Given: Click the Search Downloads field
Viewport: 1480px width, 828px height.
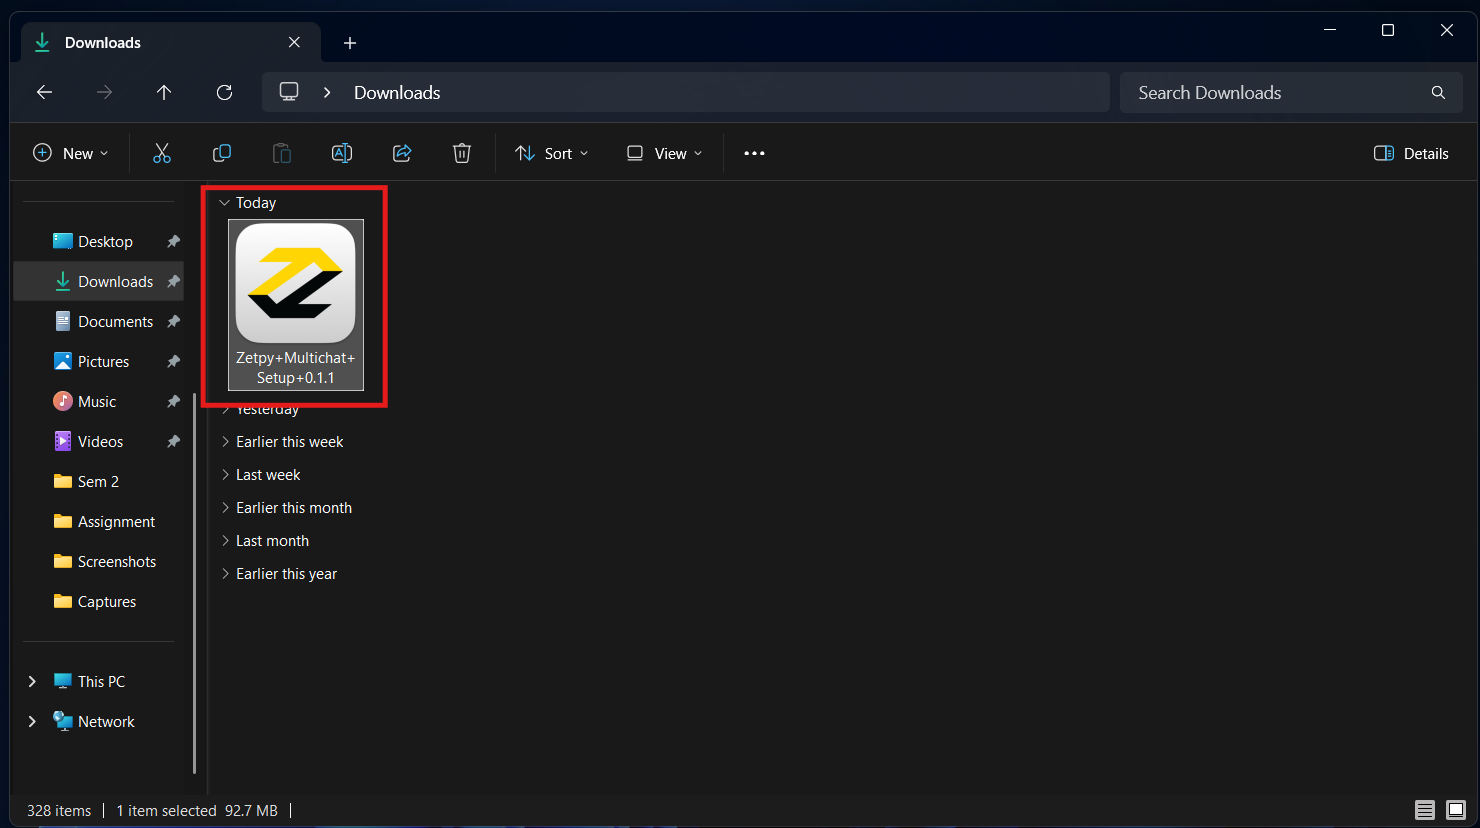Looking at the screenshot, I should [1291, 92].
